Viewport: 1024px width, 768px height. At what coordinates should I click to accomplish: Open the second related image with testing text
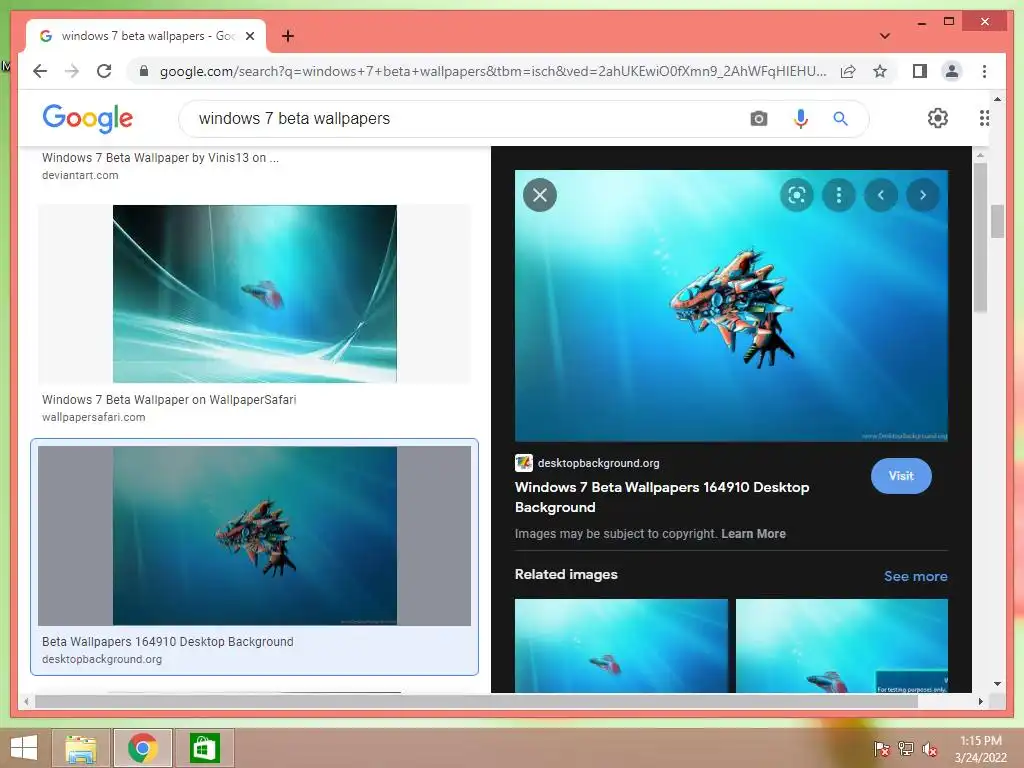(x=842, y=646)
